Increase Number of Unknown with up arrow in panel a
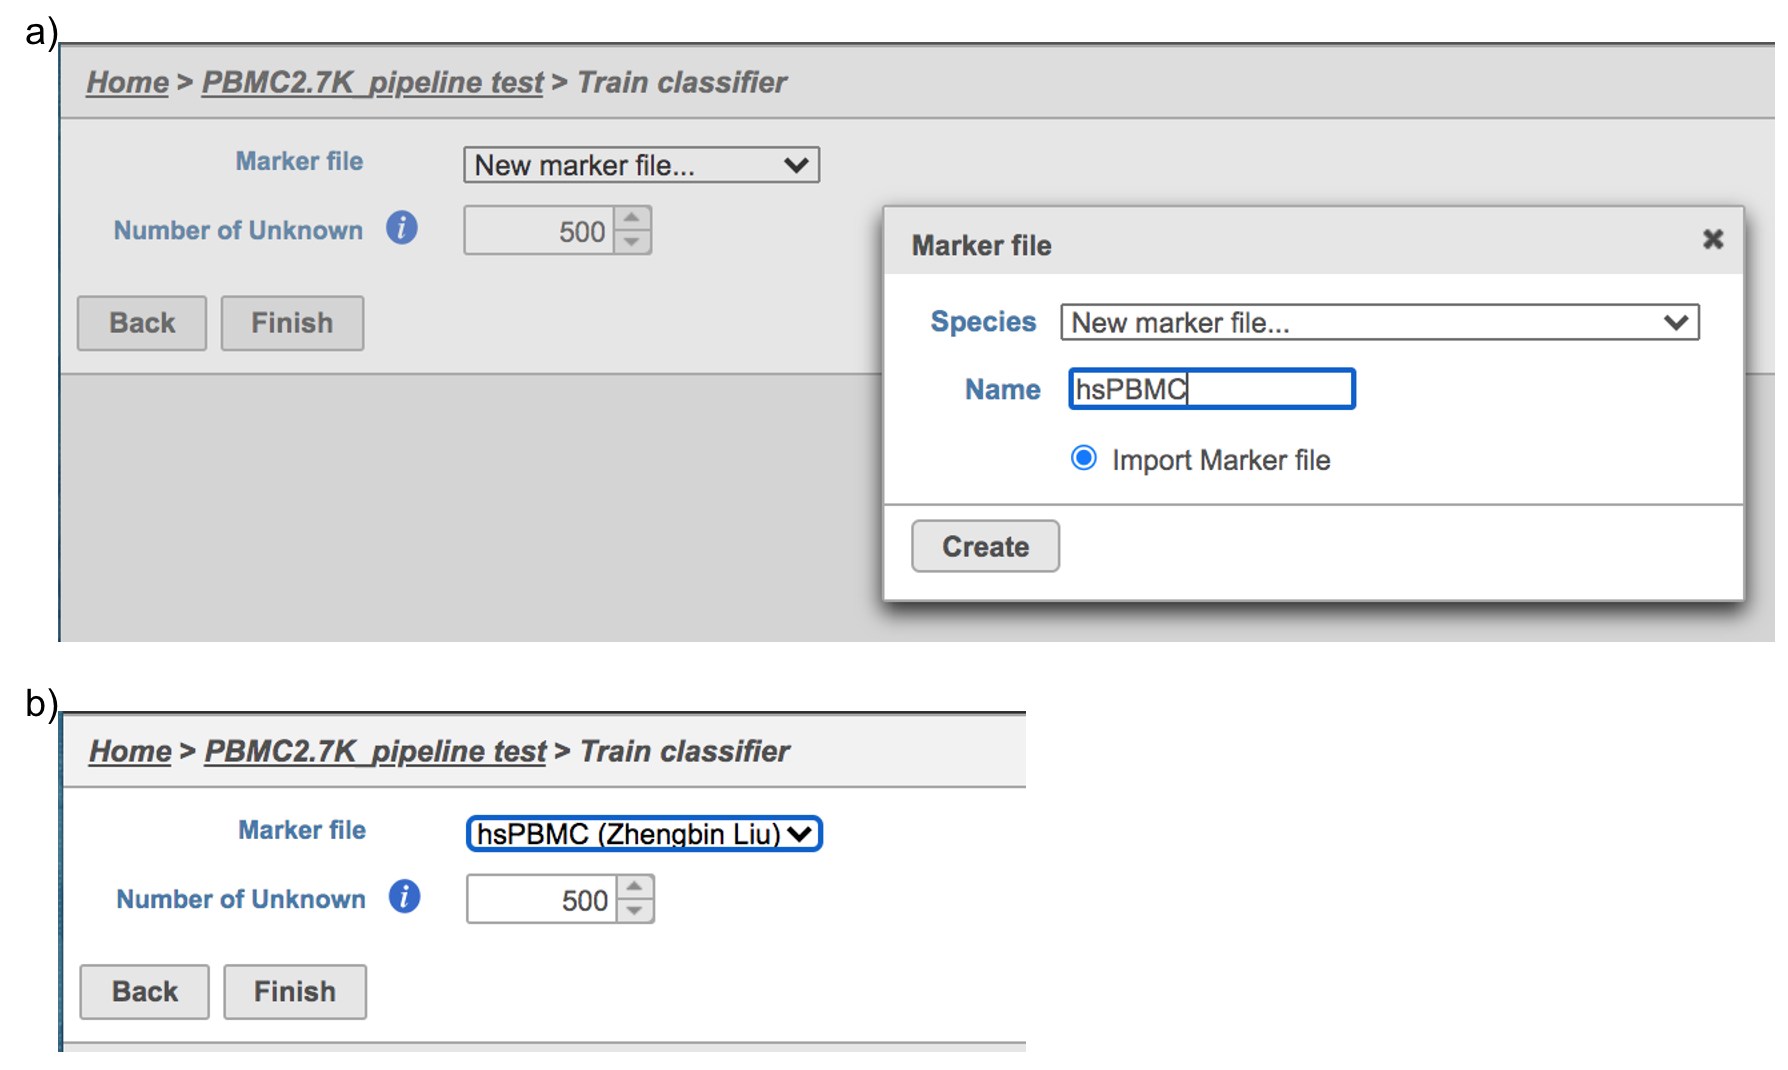 632,218
